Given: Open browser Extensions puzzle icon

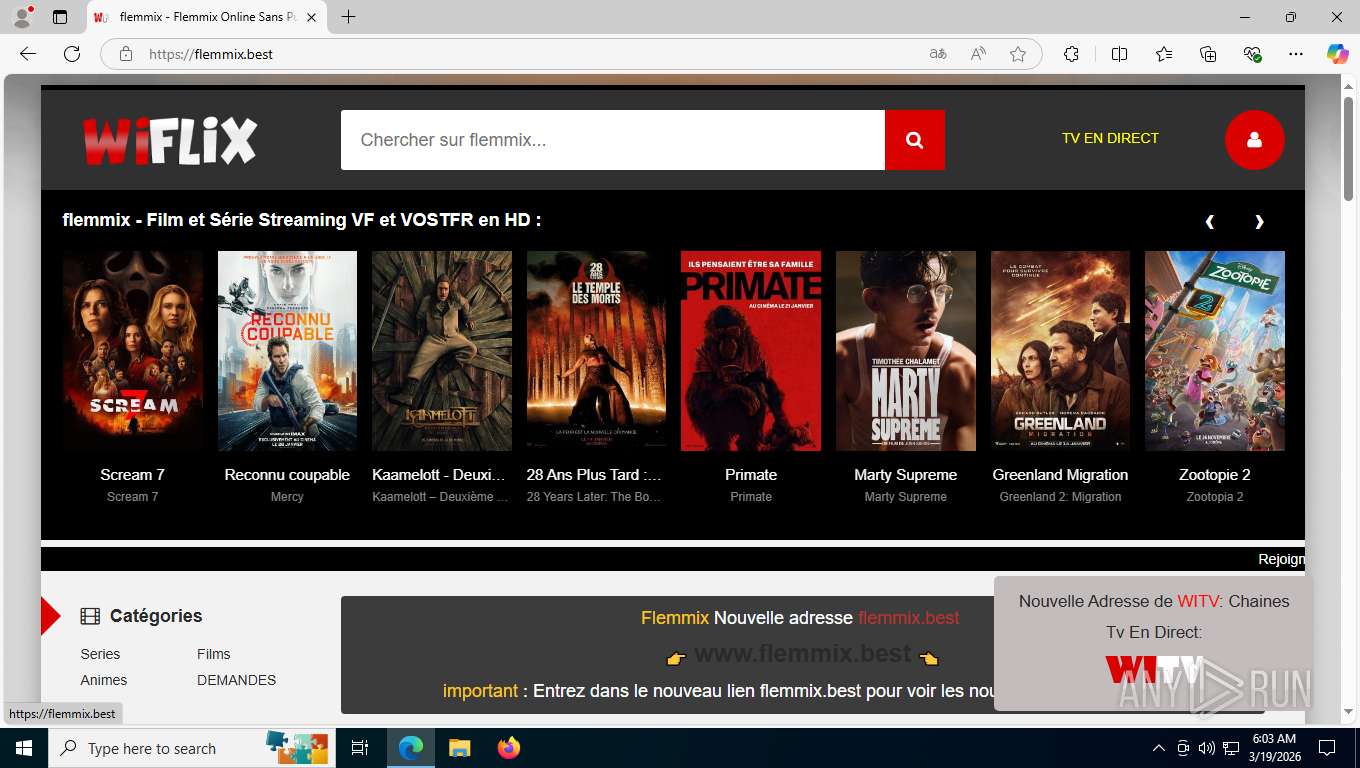Looking at the screenshot, I should coord(1072,54).
